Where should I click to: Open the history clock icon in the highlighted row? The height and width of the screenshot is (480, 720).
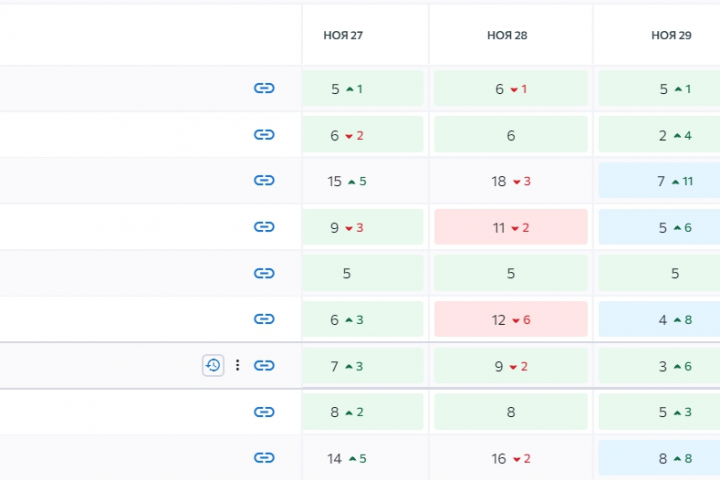pos(213,366)
